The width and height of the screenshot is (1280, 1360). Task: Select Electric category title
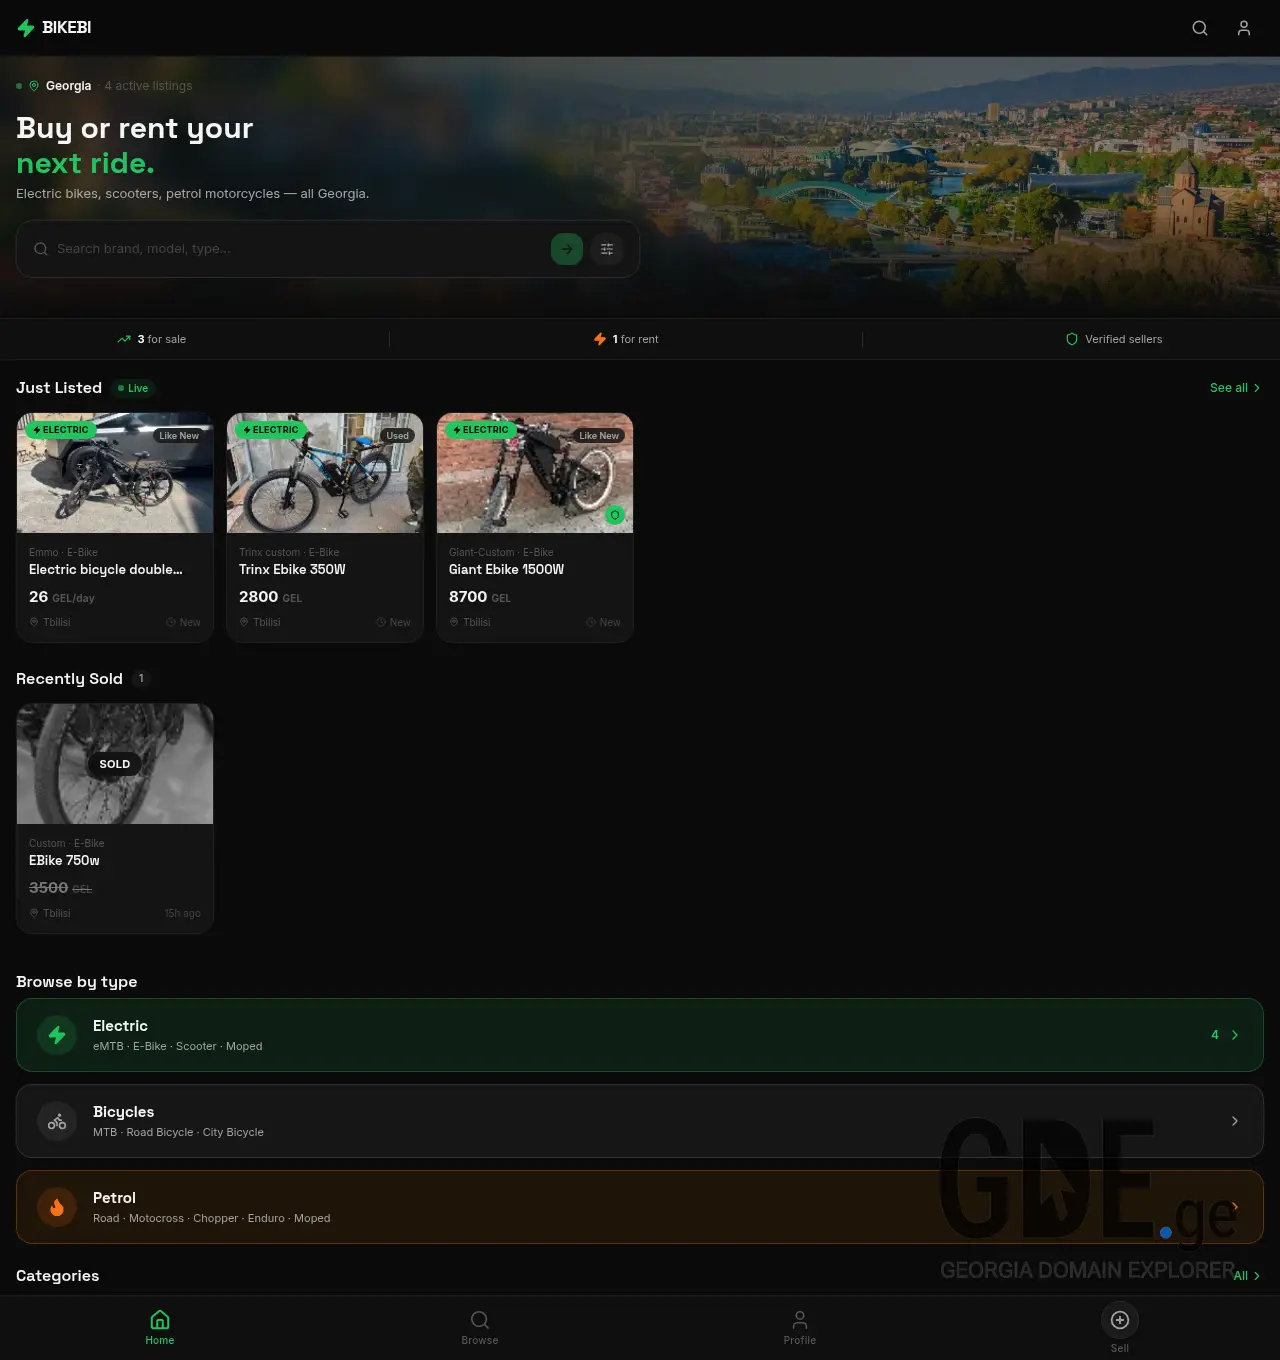[120, 1026]
